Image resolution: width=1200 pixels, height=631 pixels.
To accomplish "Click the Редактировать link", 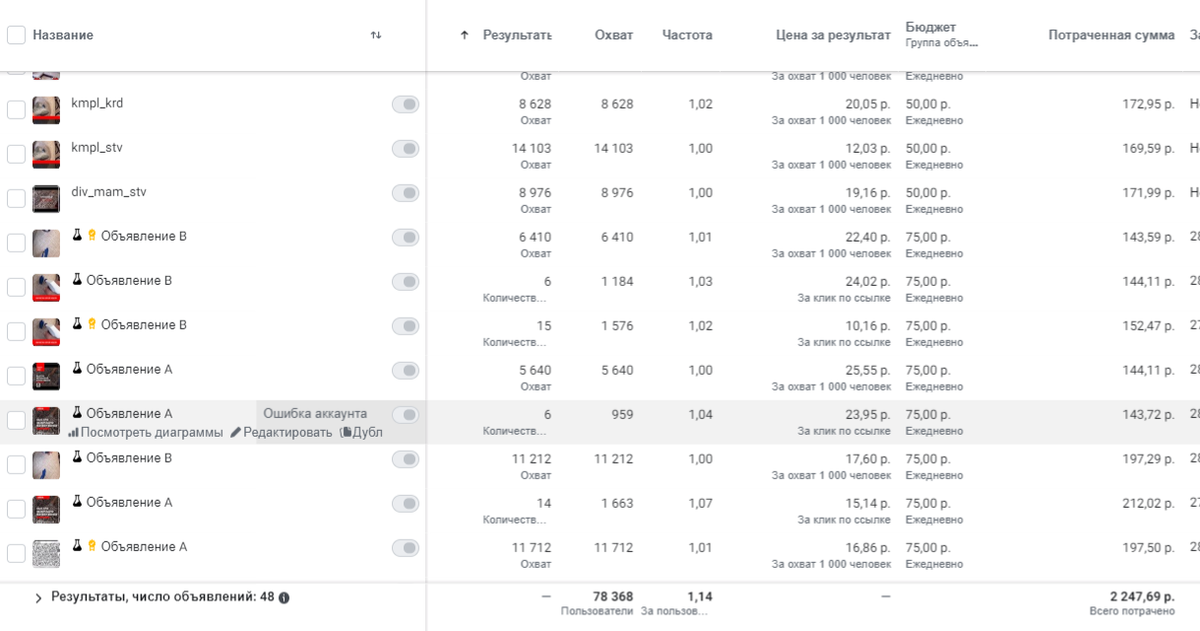I will click(x=287, y=433).
